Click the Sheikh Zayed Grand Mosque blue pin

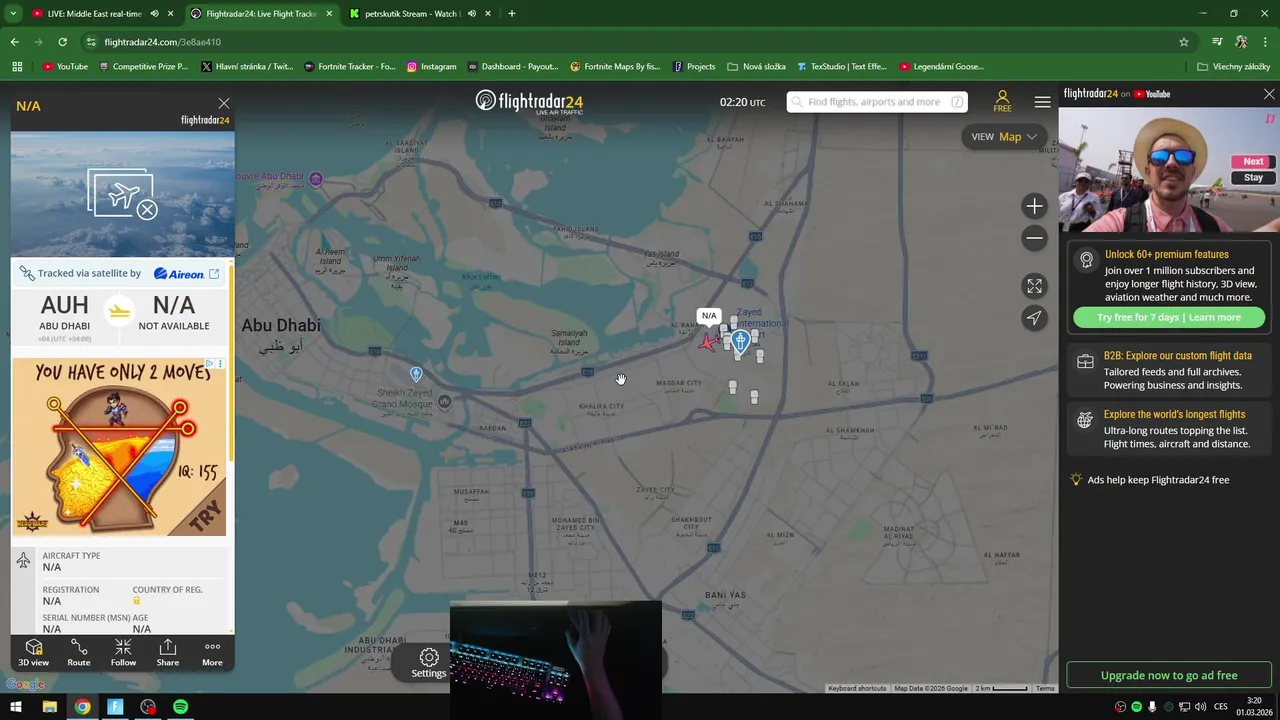coord(416,374)
